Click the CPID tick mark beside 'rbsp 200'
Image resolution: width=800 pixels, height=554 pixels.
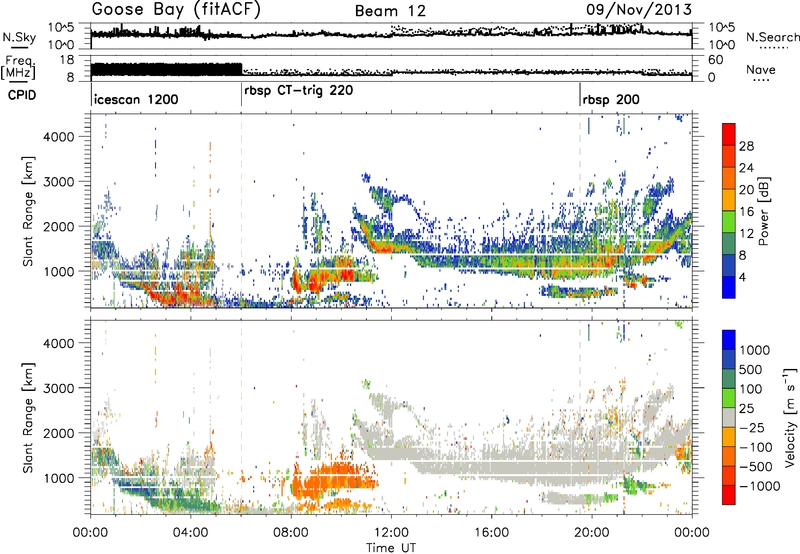point(580,94)
